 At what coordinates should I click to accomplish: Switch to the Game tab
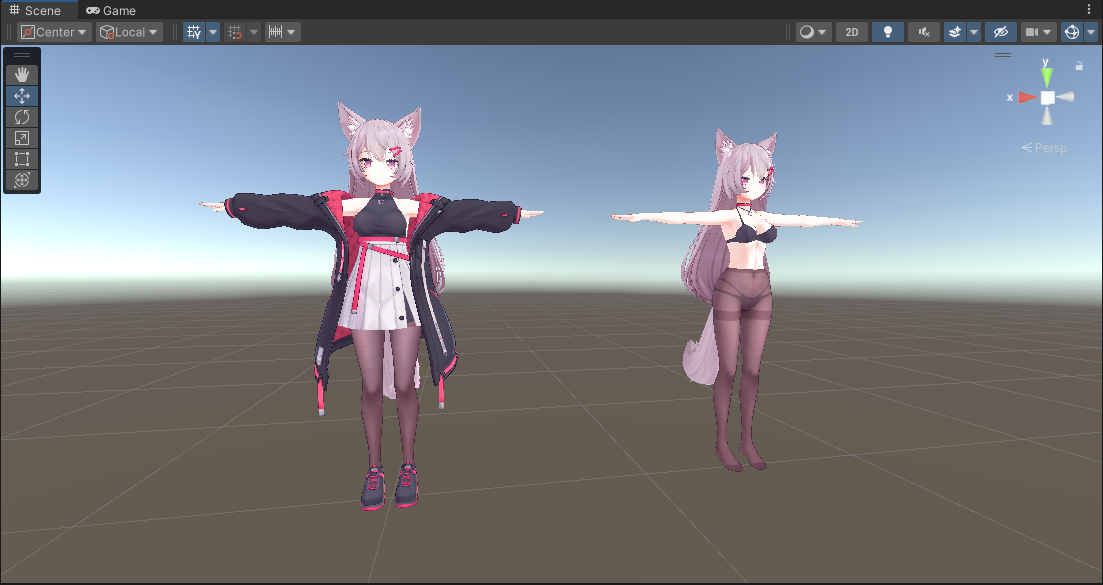coord(111,10)
